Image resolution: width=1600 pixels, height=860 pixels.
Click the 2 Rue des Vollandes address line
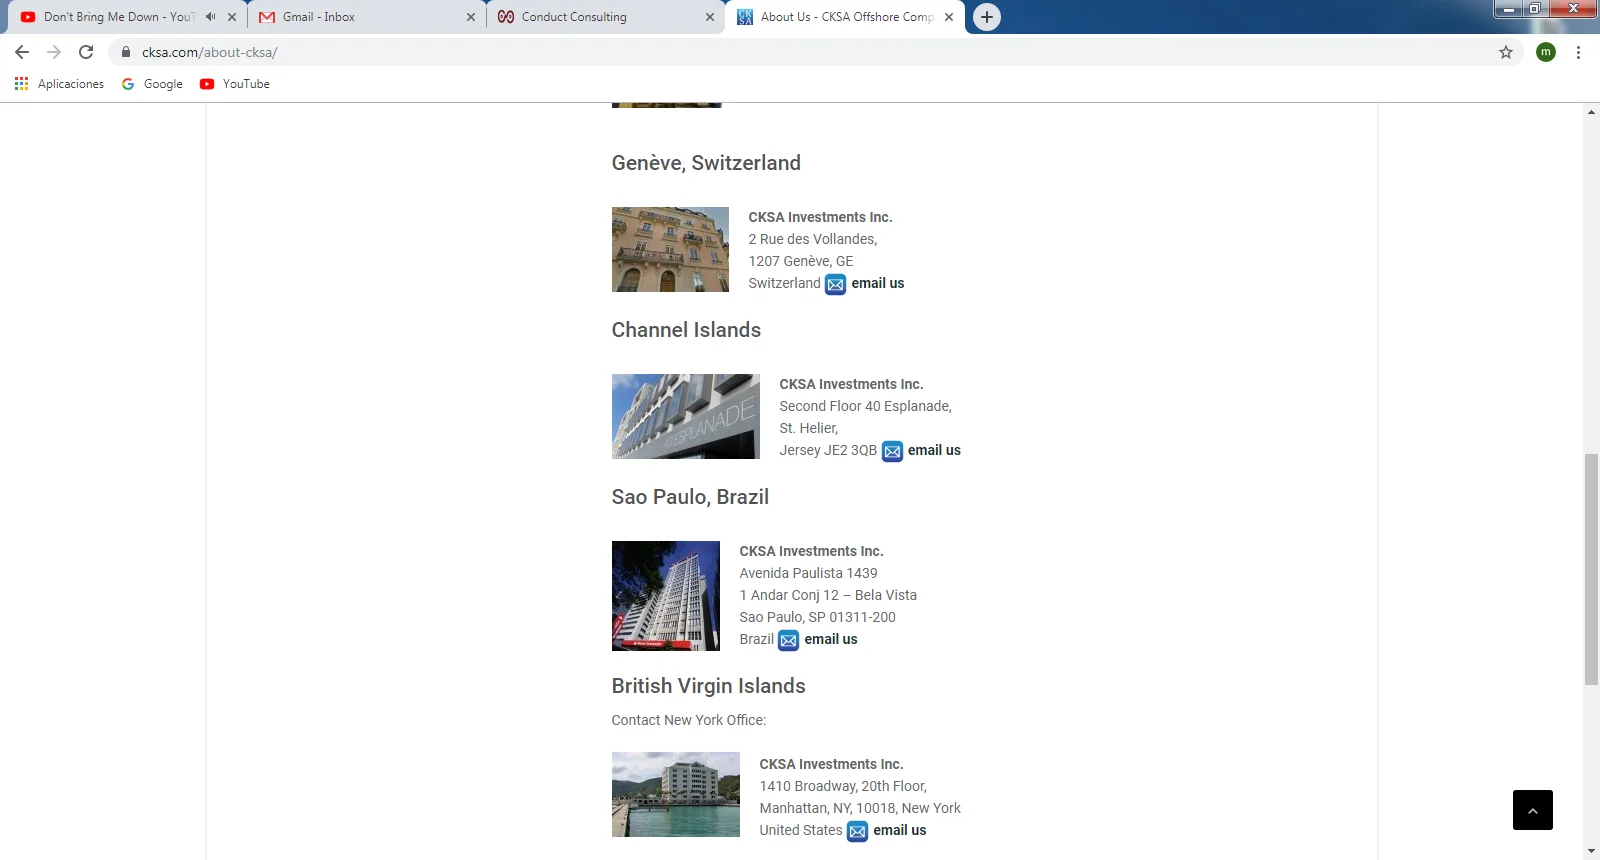point(813,239)
